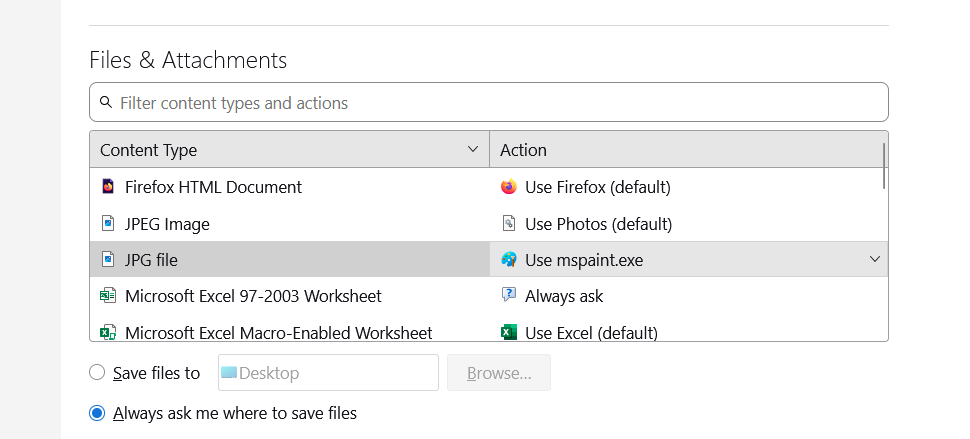Open the JPG file action dropdown arrow

[x=875, y=260]
